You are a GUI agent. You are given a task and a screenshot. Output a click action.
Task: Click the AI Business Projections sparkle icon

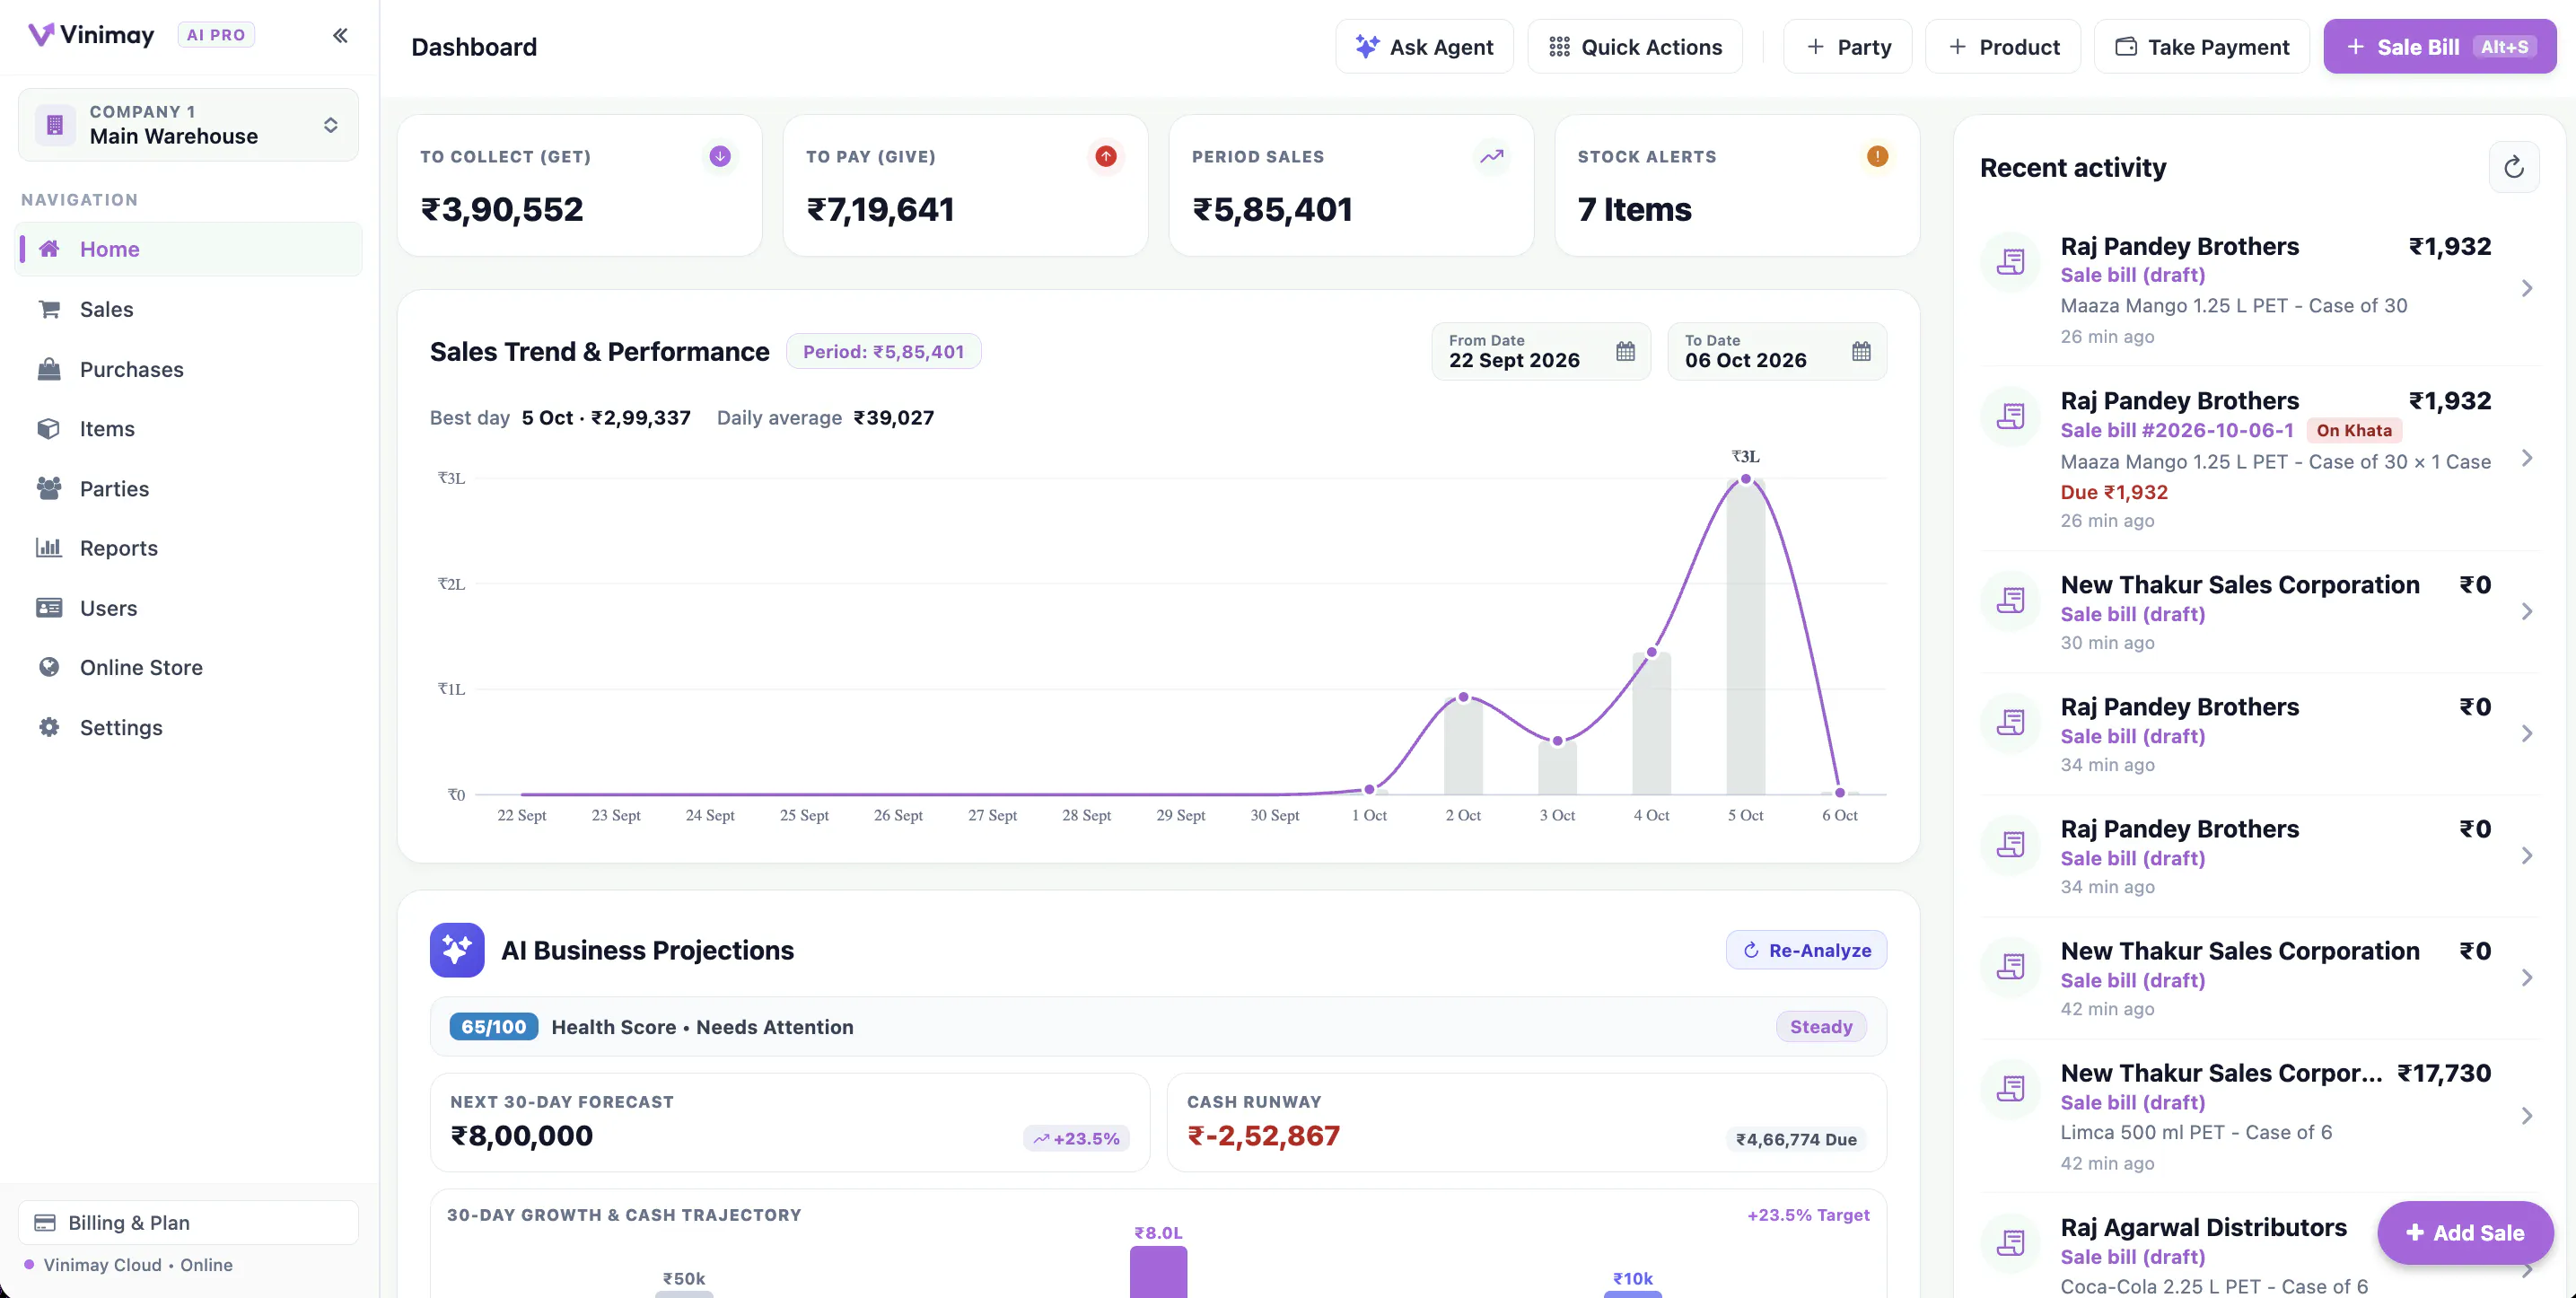click(x=457, y=949)
